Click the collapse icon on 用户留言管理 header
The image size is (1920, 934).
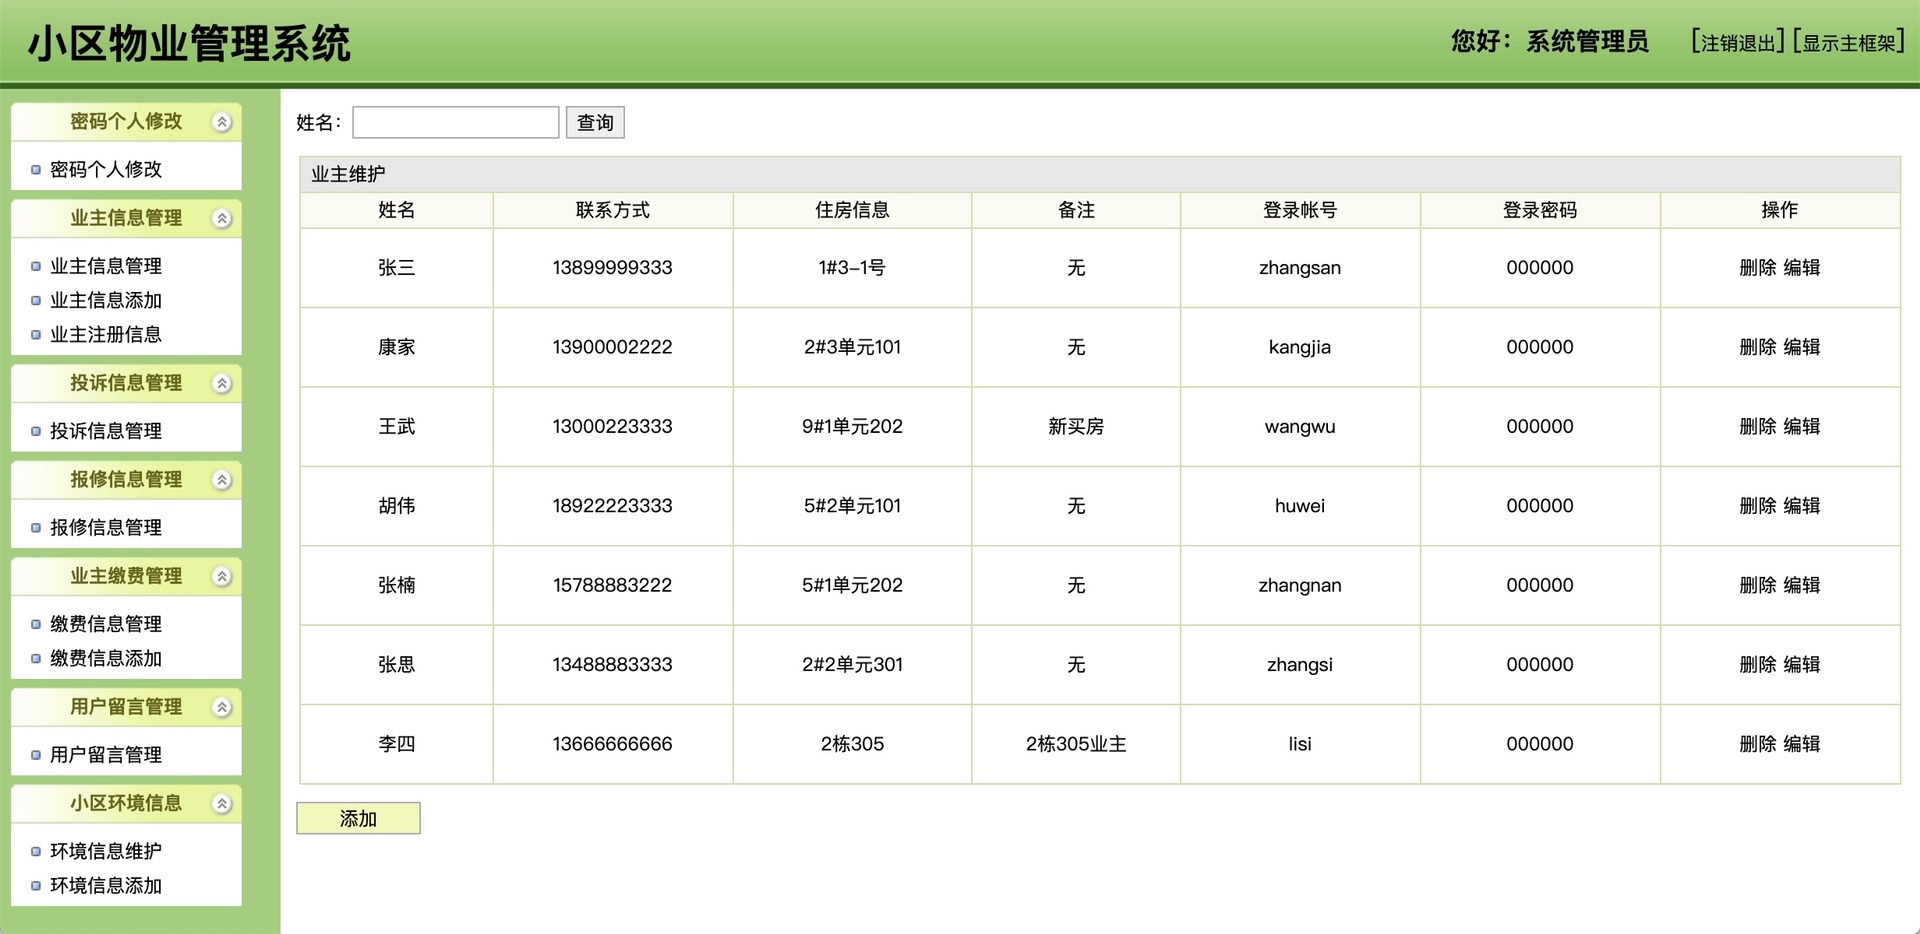click(x=222, y=707)
